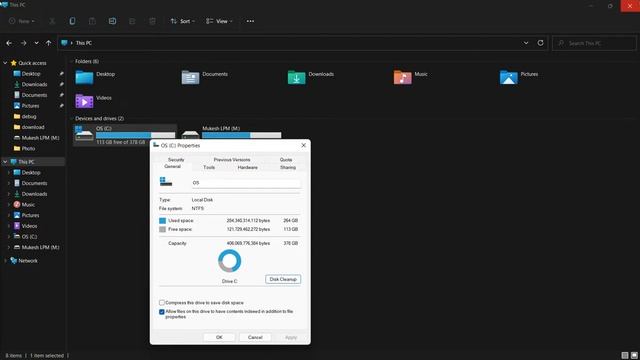640x360 pixels.
Task: Open the See more ellipsis menu
Action: click(250, 21)
